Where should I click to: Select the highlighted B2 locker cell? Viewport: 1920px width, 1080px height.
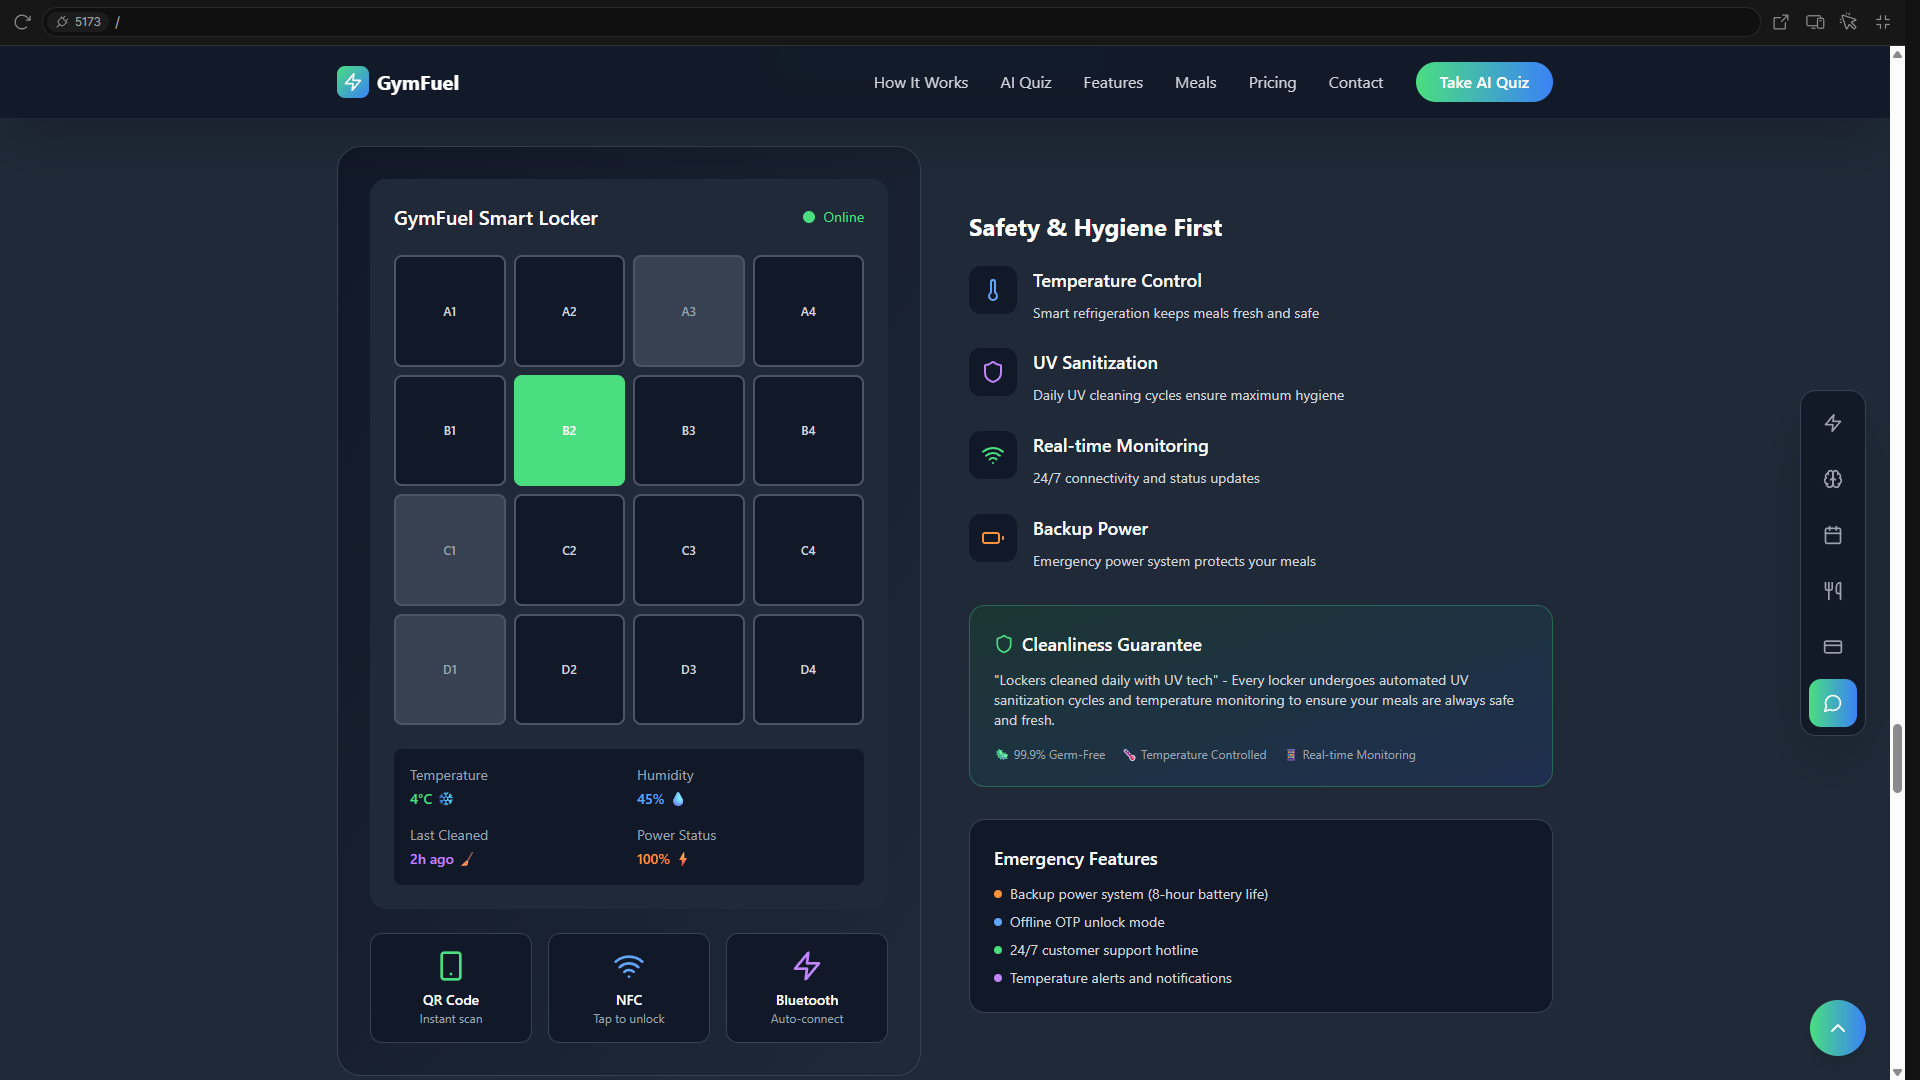click(x=569, y=430)
